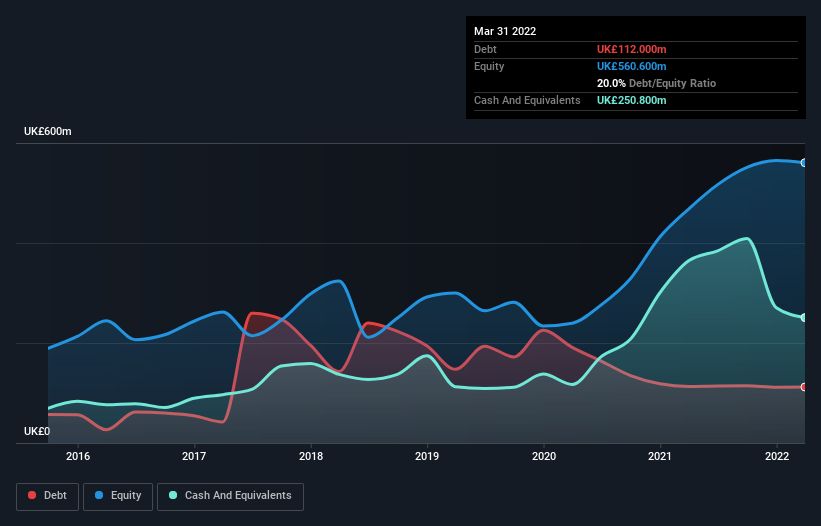Viewport: 821px width, 526px height.
Task: Click the Equity label in tooltip
Action: point(489,66)
